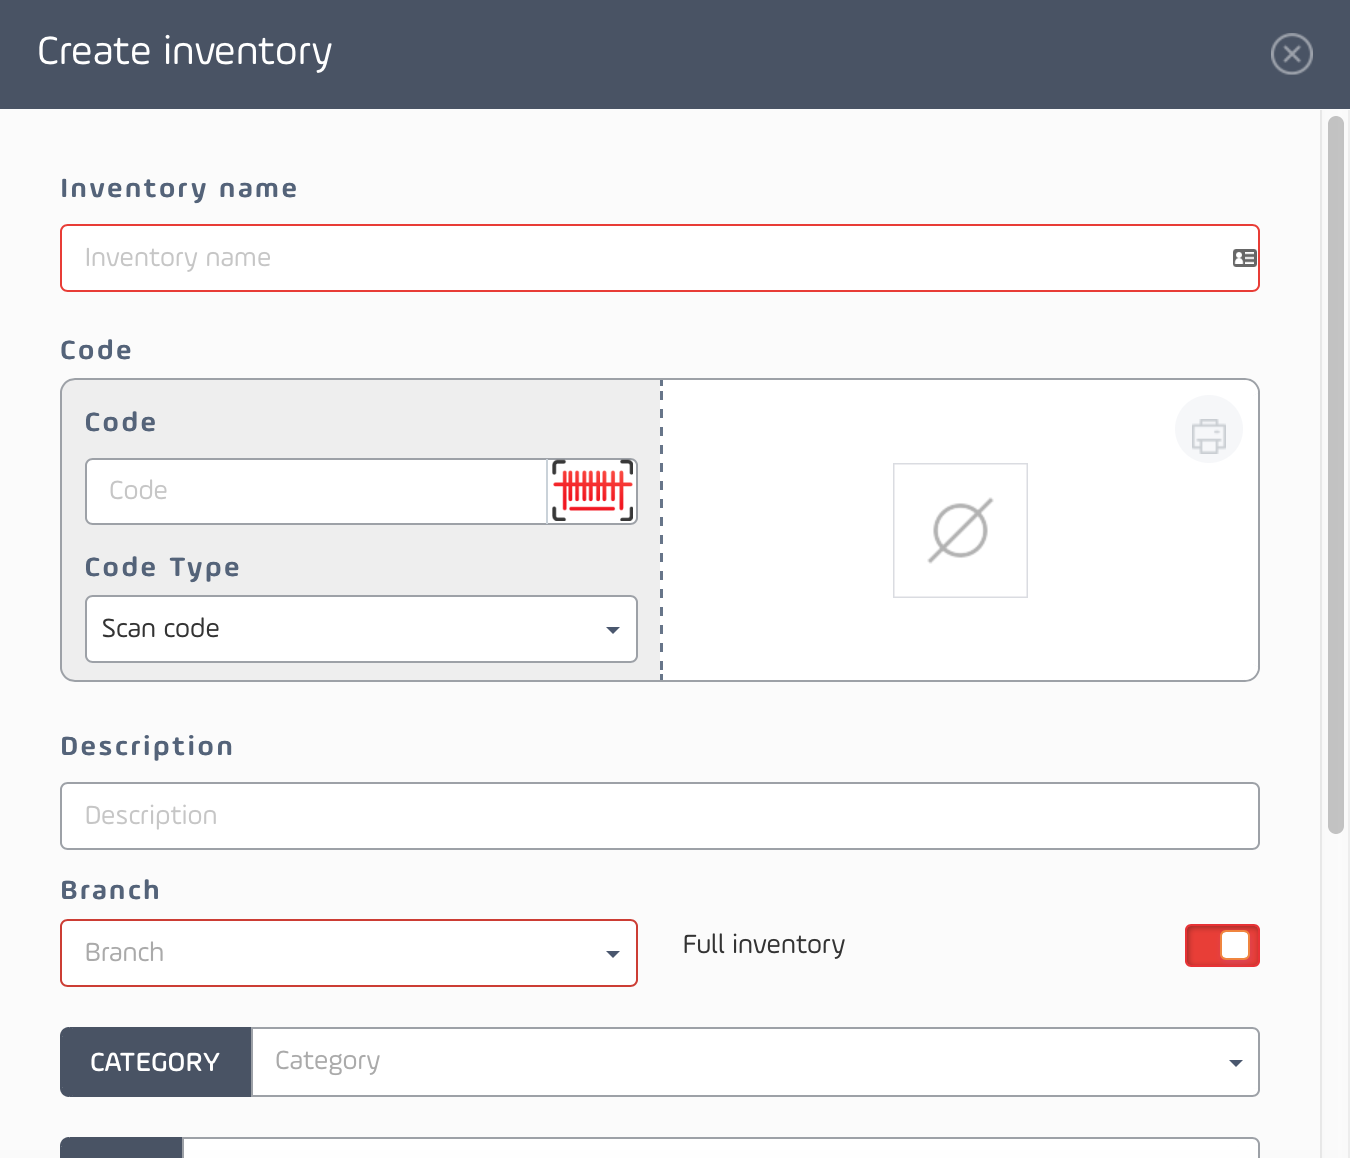The image size is (1350, 1158).
Task: Click the Create inventory title
Action: coord(185,52)
